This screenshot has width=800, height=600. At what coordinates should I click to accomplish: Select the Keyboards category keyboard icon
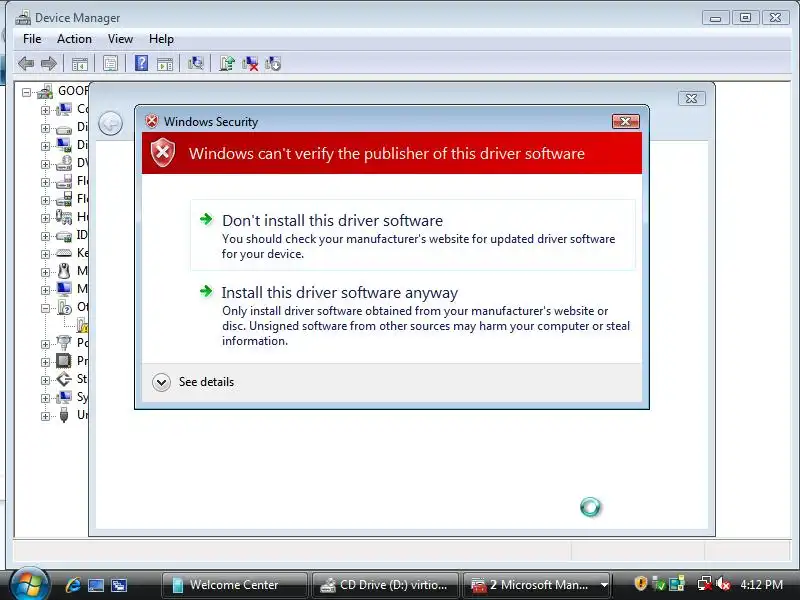point(64,253)
